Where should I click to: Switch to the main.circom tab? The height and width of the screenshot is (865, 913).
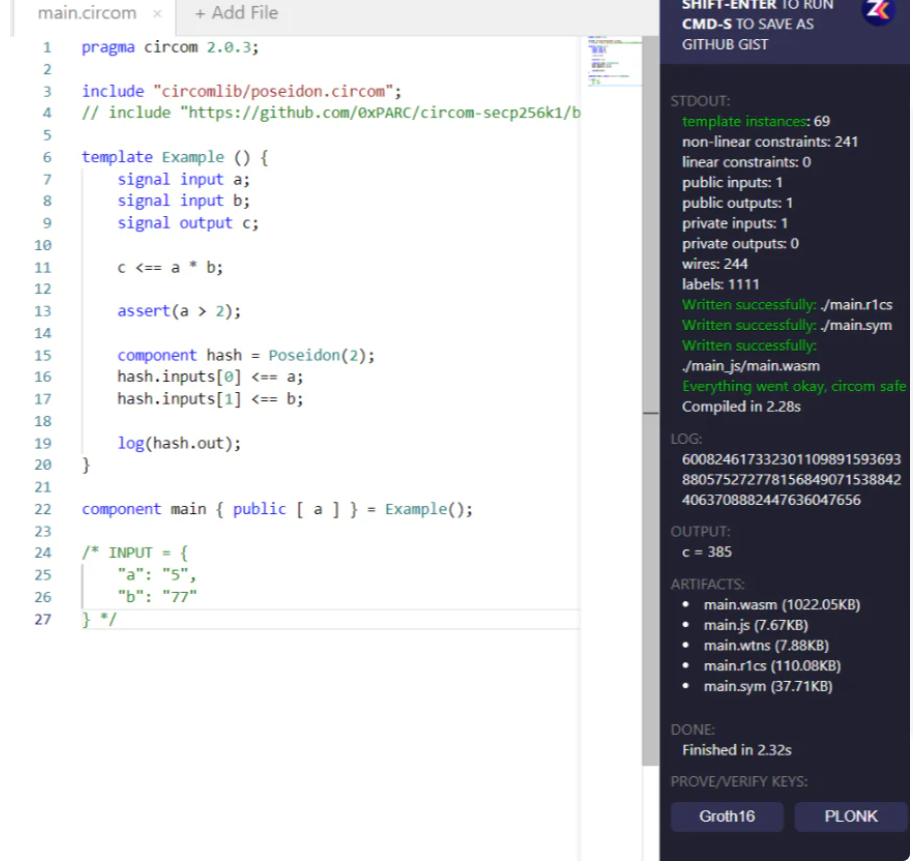[86, 14]
